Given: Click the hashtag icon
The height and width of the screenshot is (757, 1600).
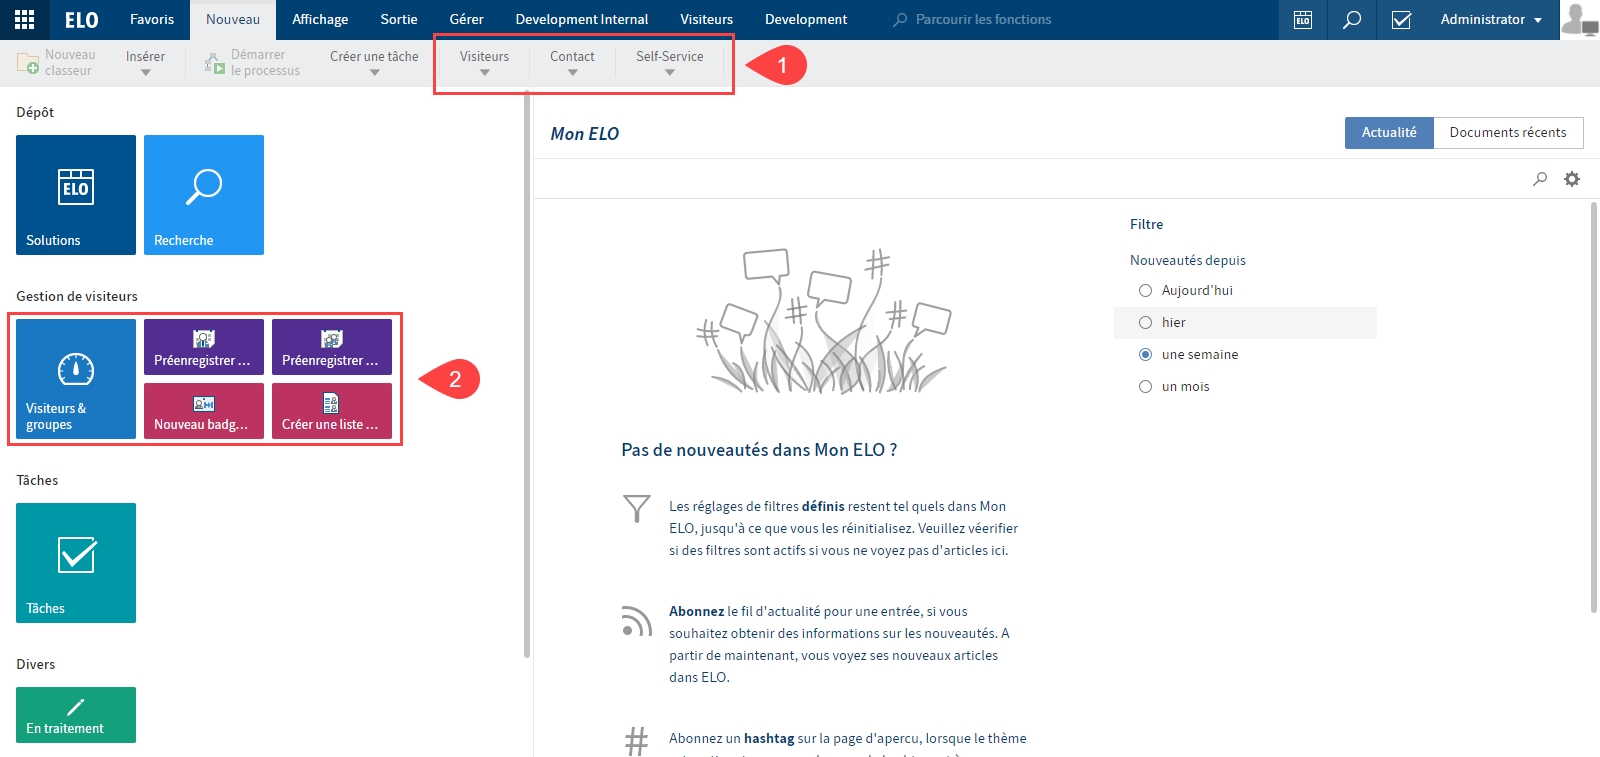Looking at the screenshot, I should point(637,741).
